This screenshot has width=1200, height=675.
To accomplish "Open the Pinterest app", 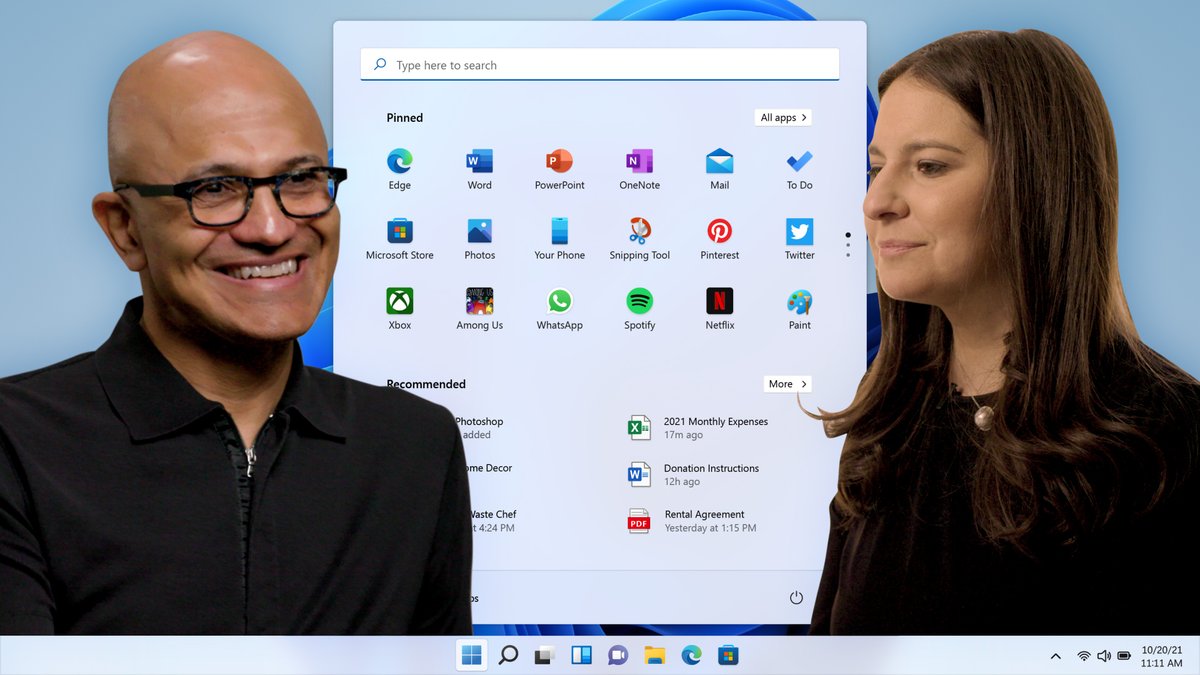I will tap(719, 238).
